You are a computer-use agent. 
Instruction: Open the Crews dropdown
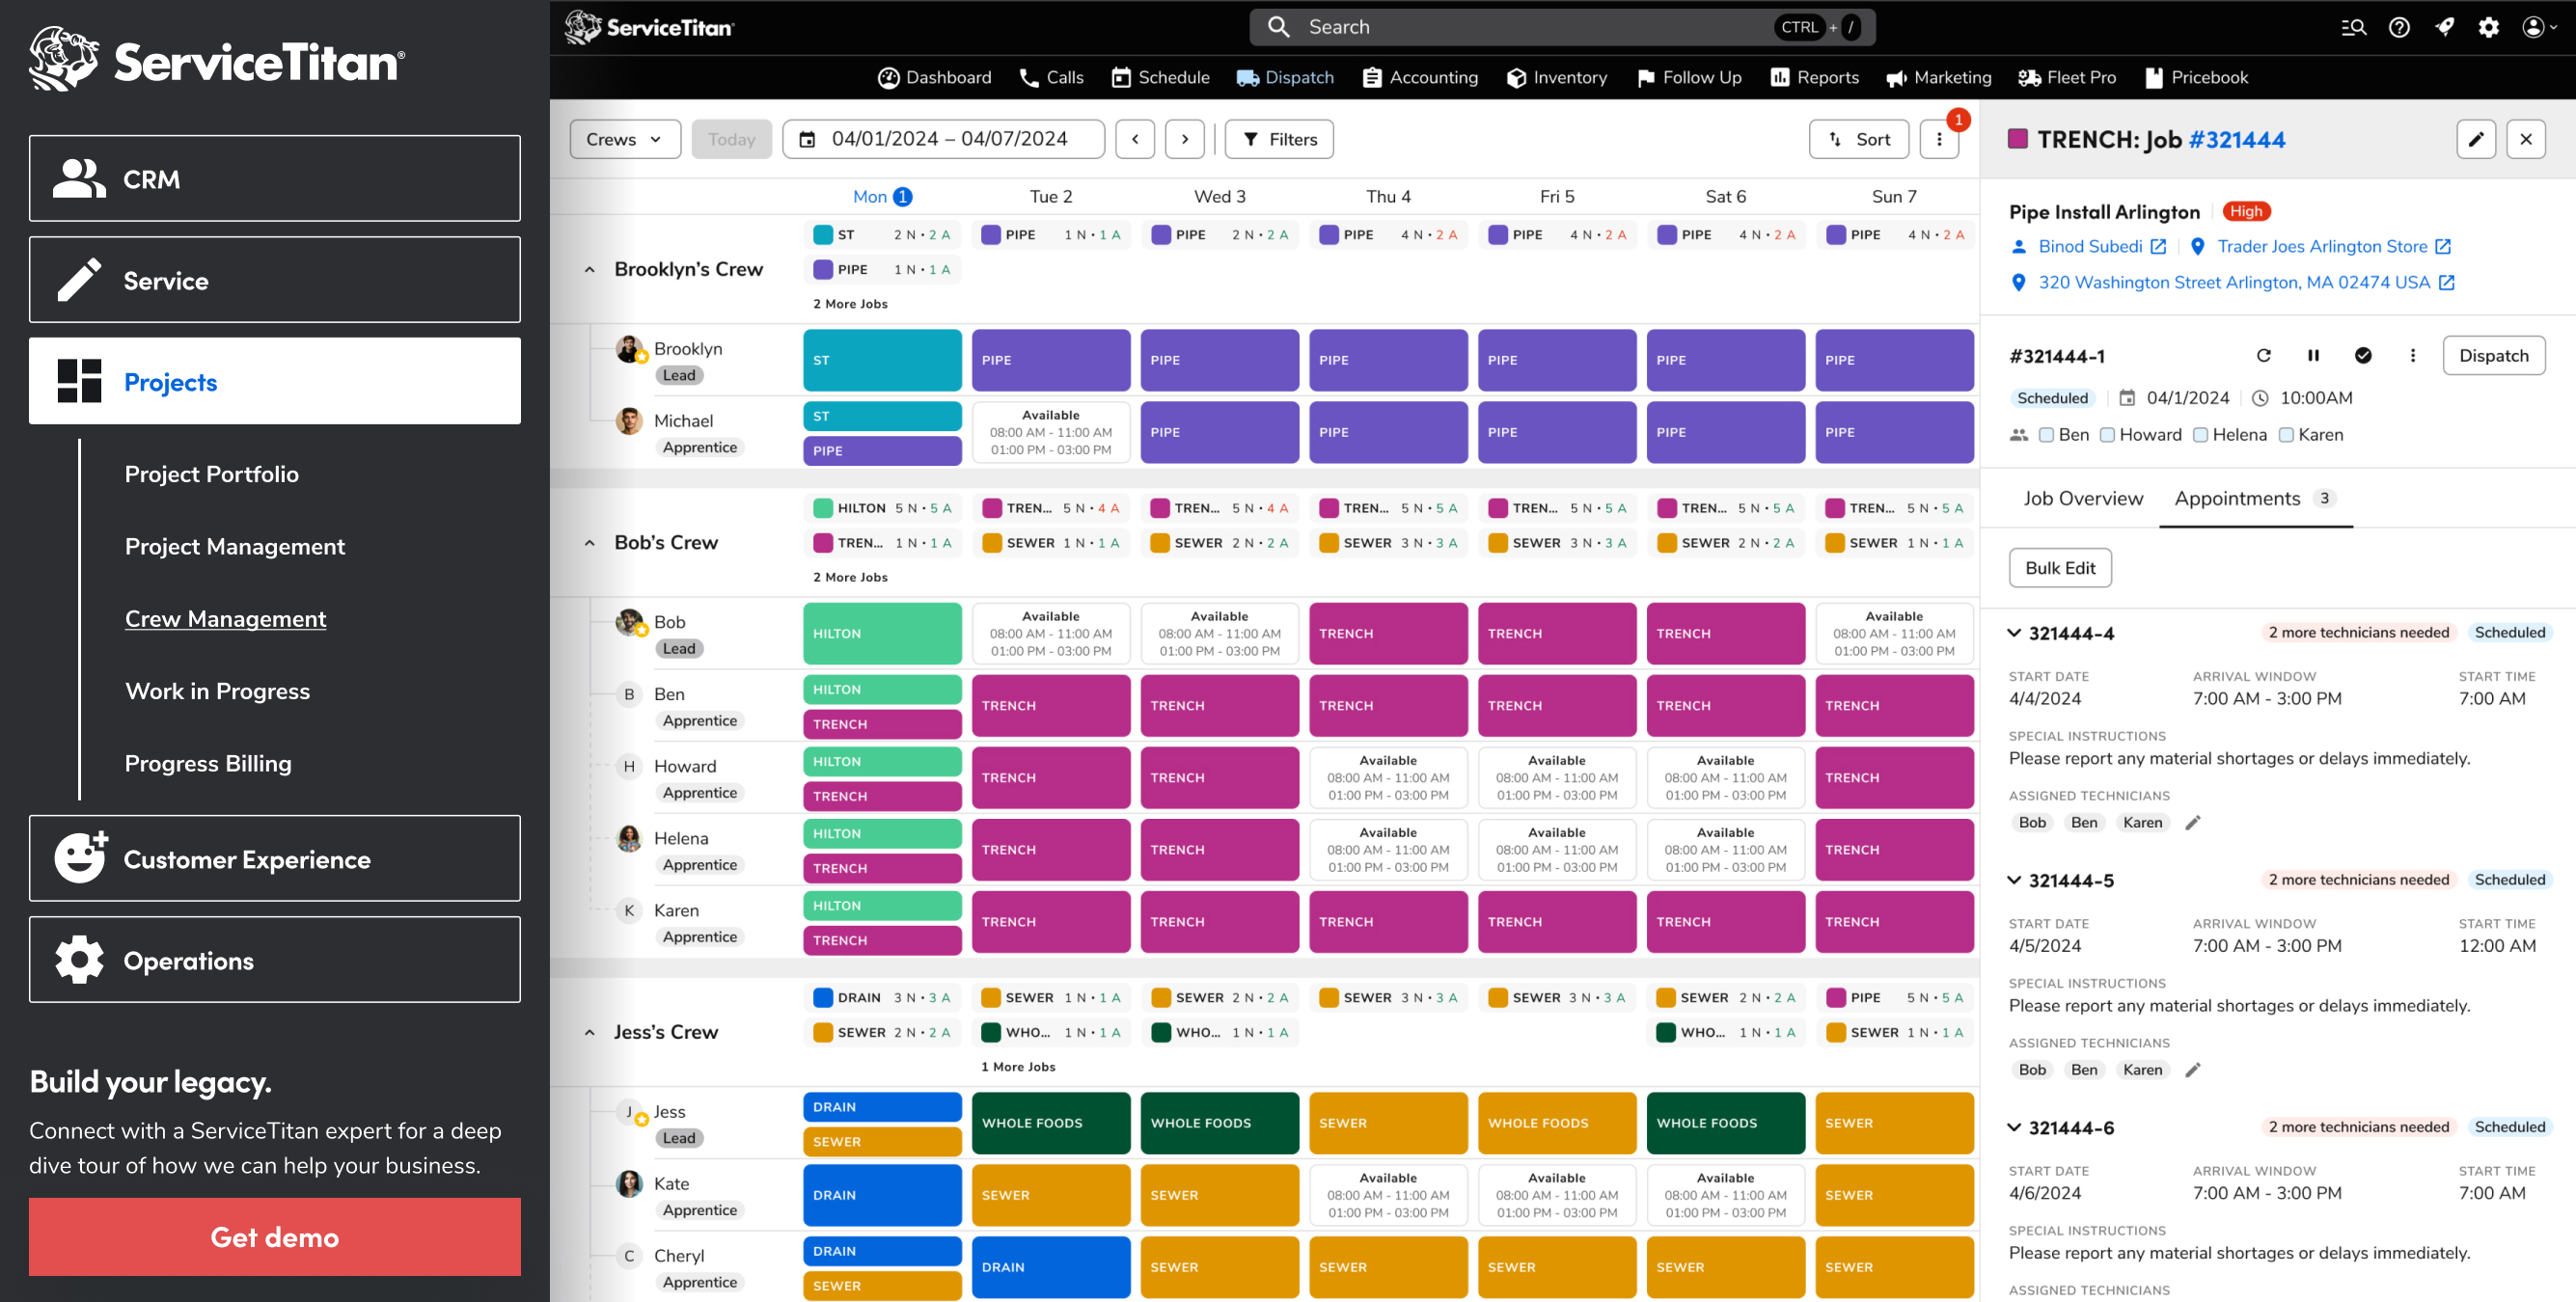[x=624, y=139]
